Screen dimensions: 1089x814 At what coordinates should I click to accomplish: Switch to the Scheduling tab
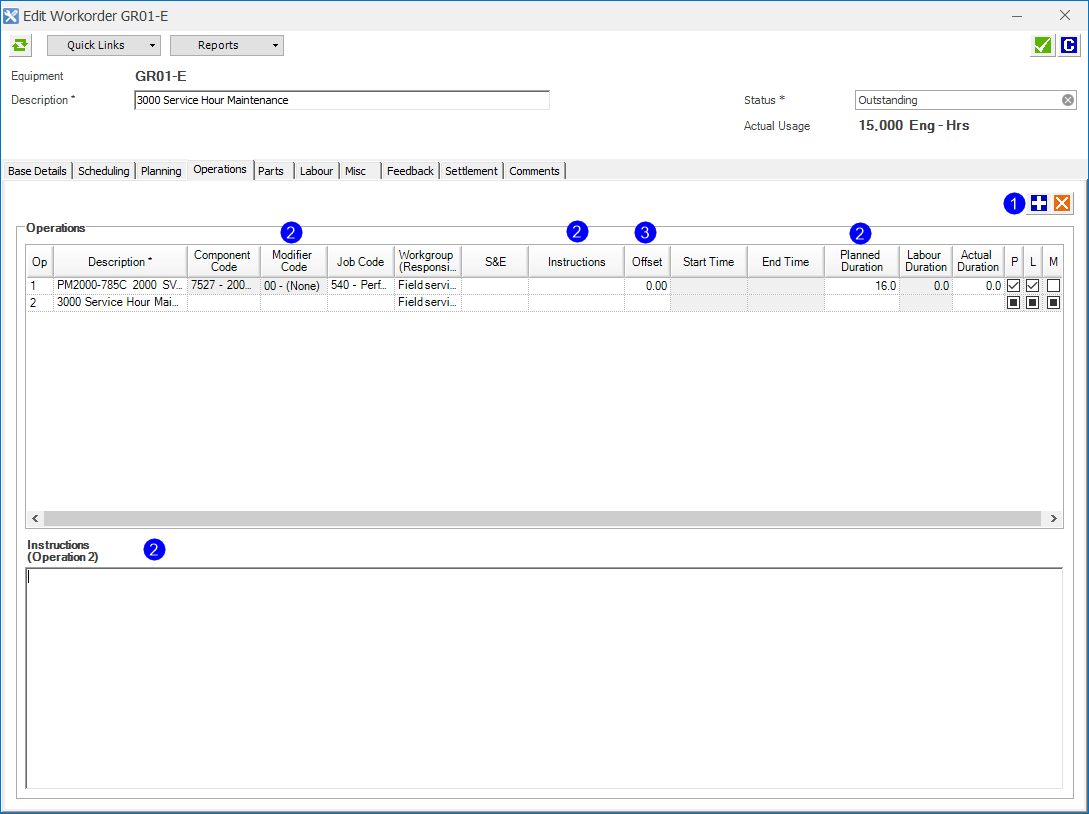103,171
